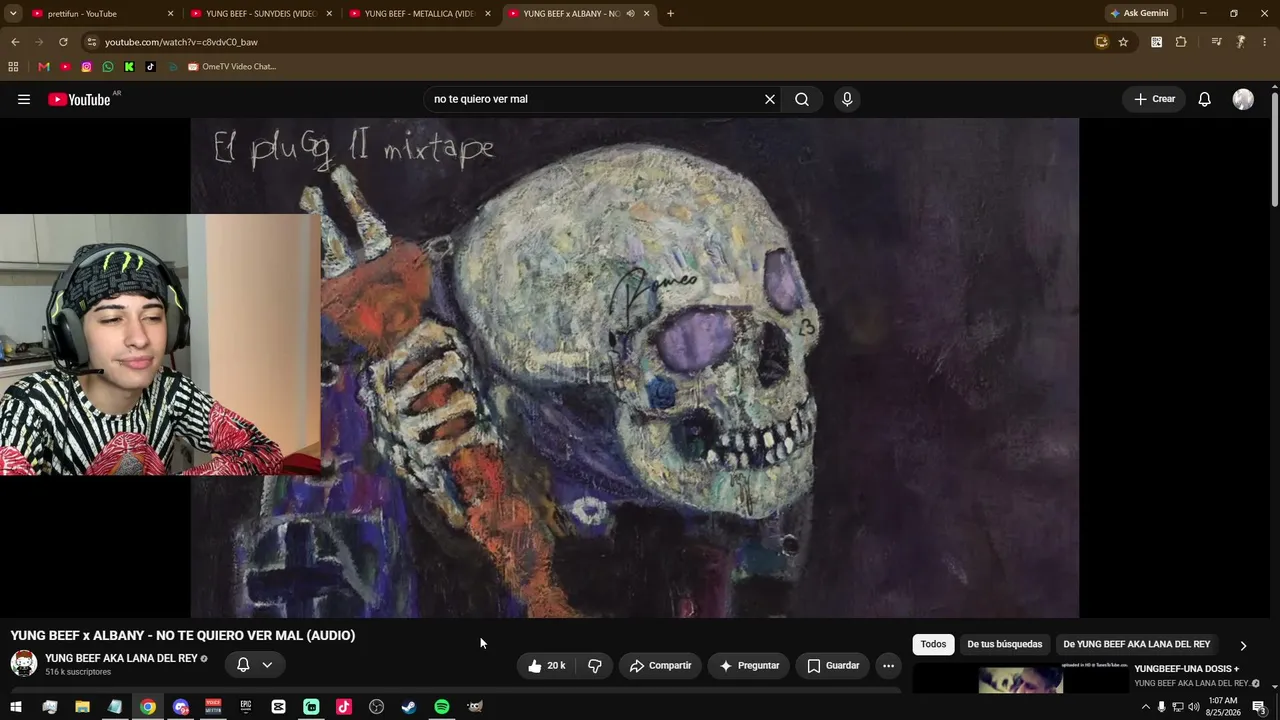
Task: Save the video with Guardar
Action: 833,666
